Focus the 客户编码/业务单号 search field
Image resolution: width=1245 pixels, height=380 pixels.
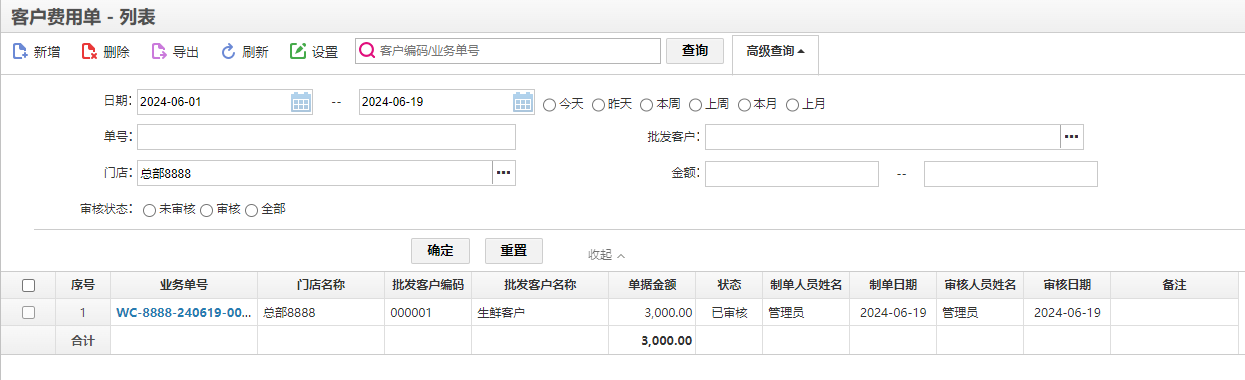coord(508,51)
